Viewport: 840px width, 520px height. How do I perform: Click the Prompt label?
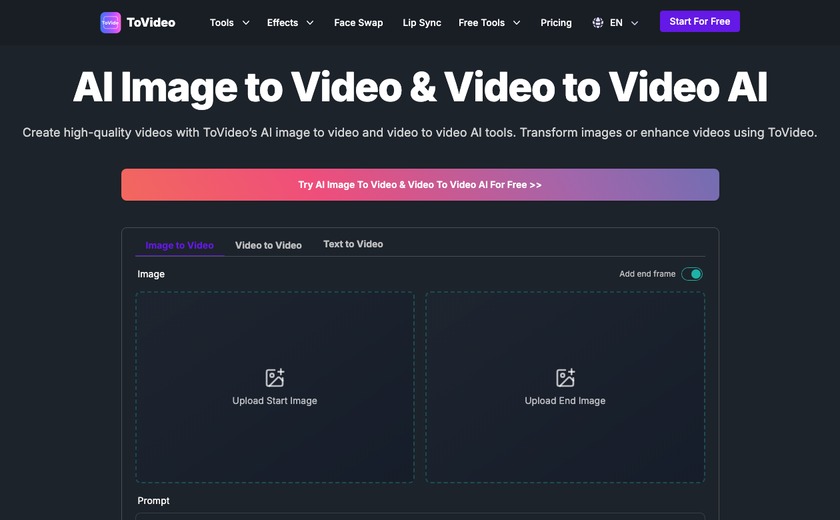click(153, 501)
